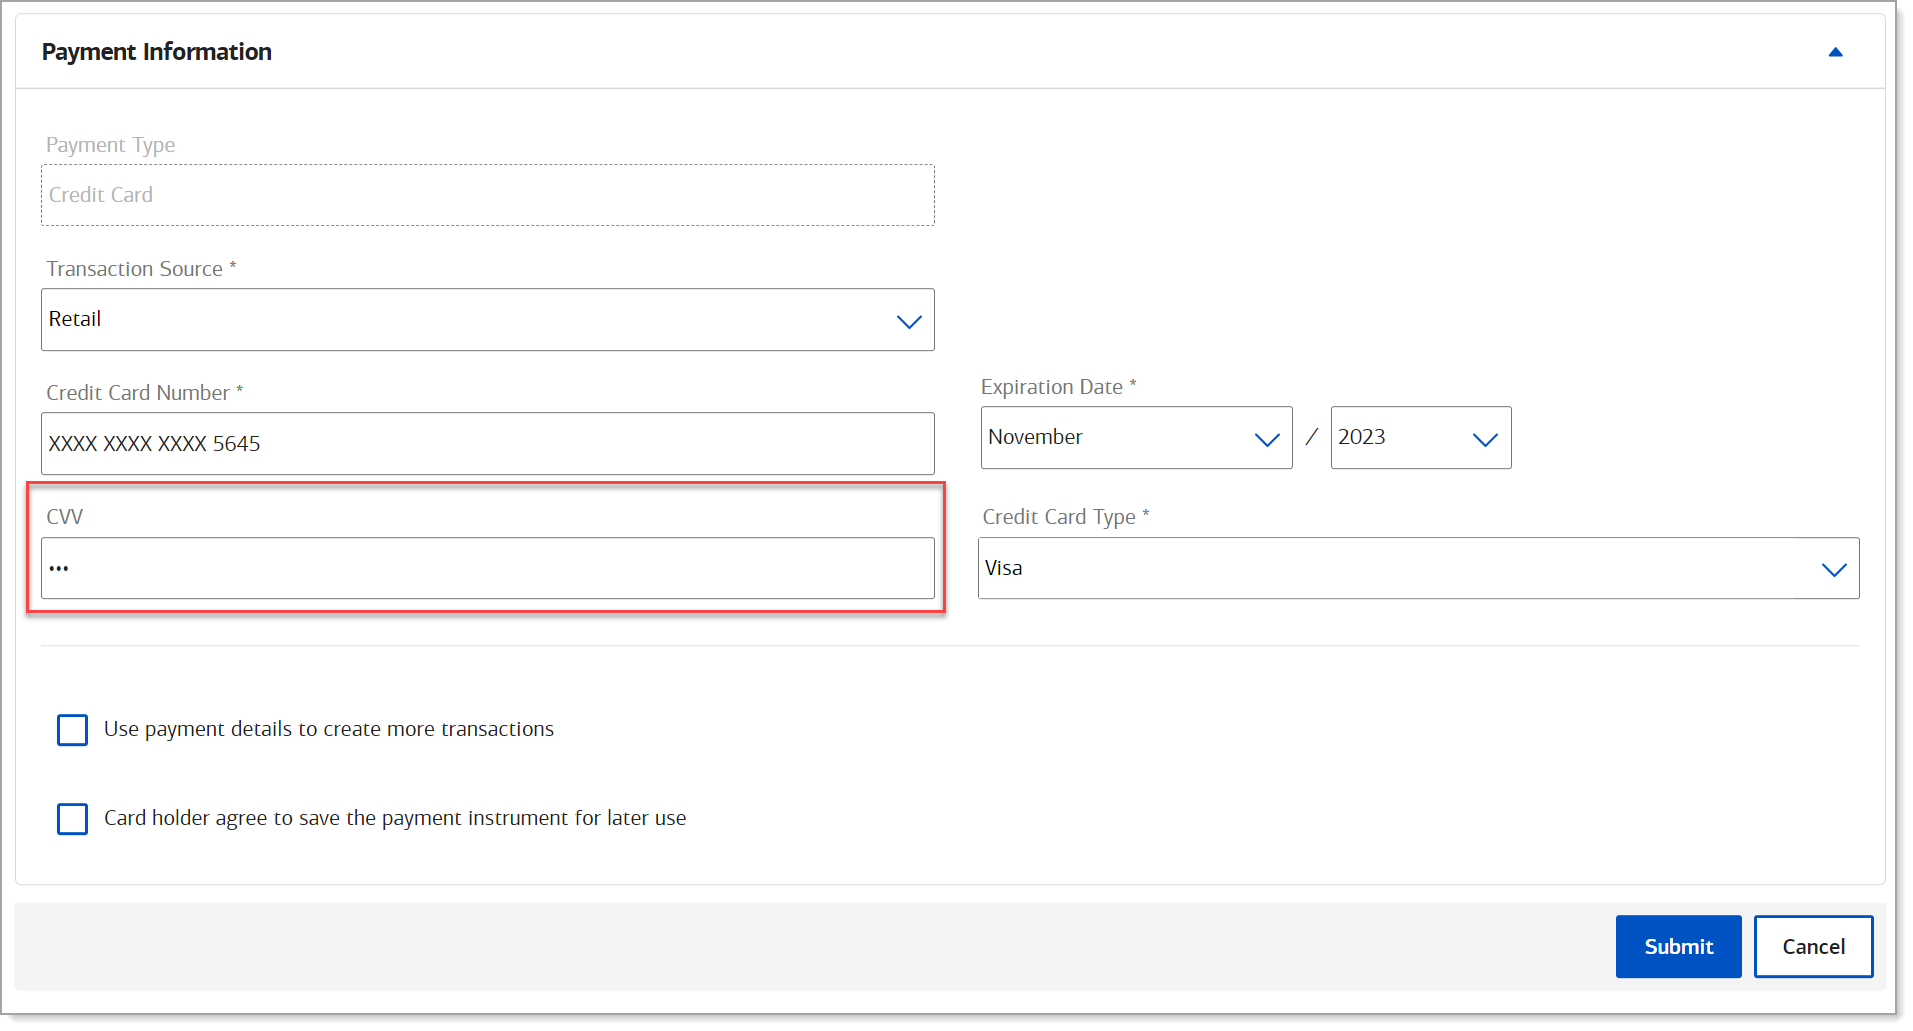Click the disabled Payment Type field

[488, 195]
